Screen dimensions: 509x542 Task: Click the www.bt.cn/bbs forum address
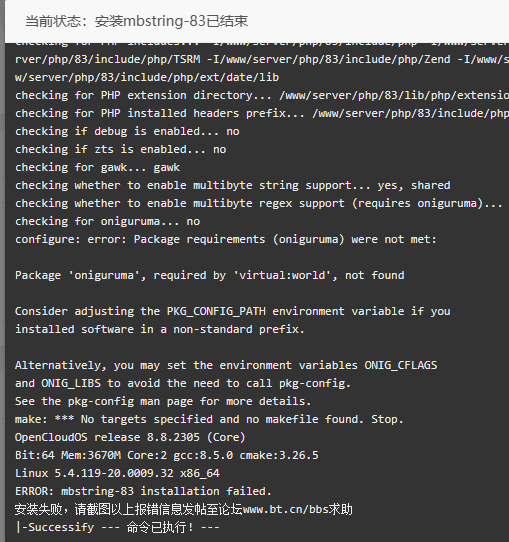coord(288,510)
